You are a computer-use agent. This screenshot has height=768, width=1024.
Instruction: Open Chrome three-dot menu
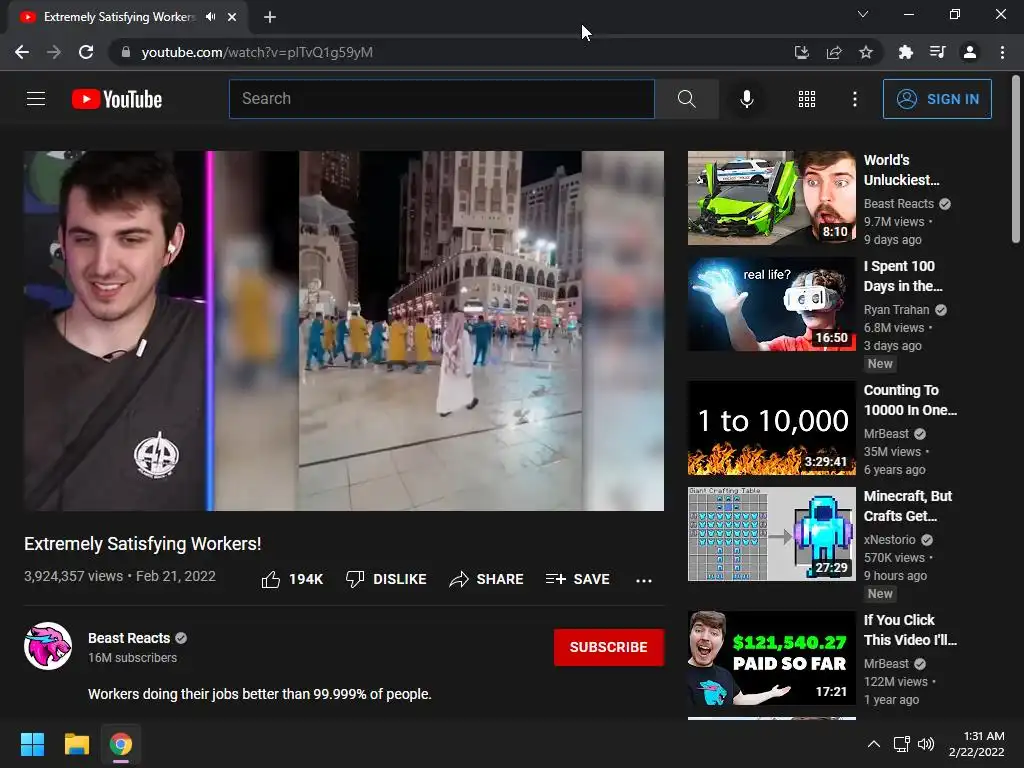pos(1002,52)
